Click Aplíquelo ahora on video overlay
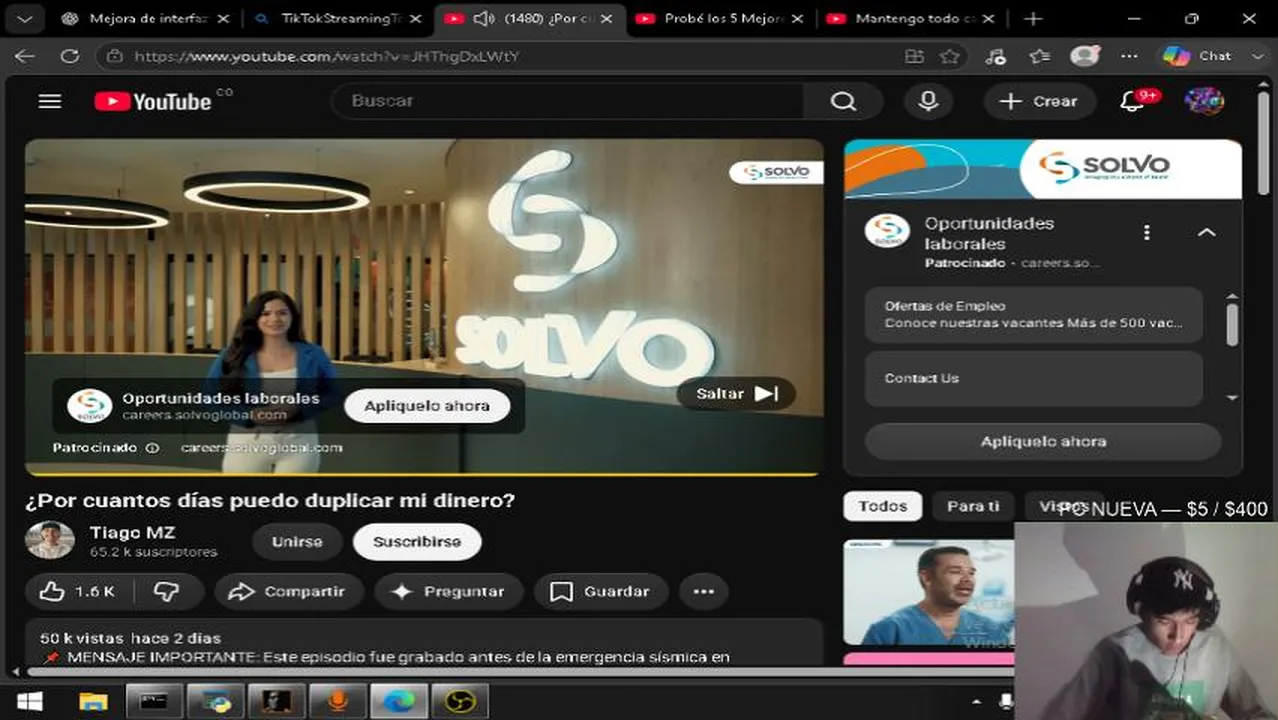 pos(427,406)
